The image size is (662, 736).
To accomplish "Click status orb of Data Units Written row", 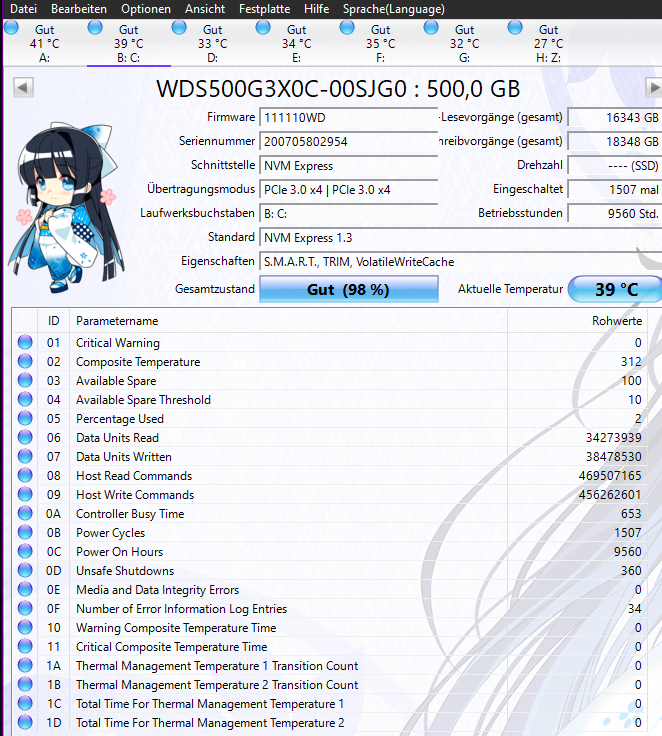I will 25,456.
